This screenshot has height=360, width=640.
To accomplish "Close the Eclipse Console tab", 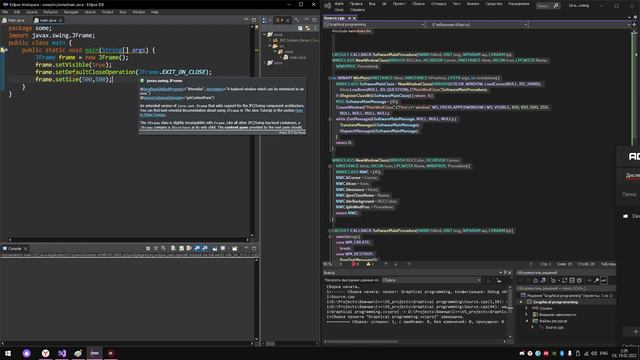I will click(x=25, y=249).
